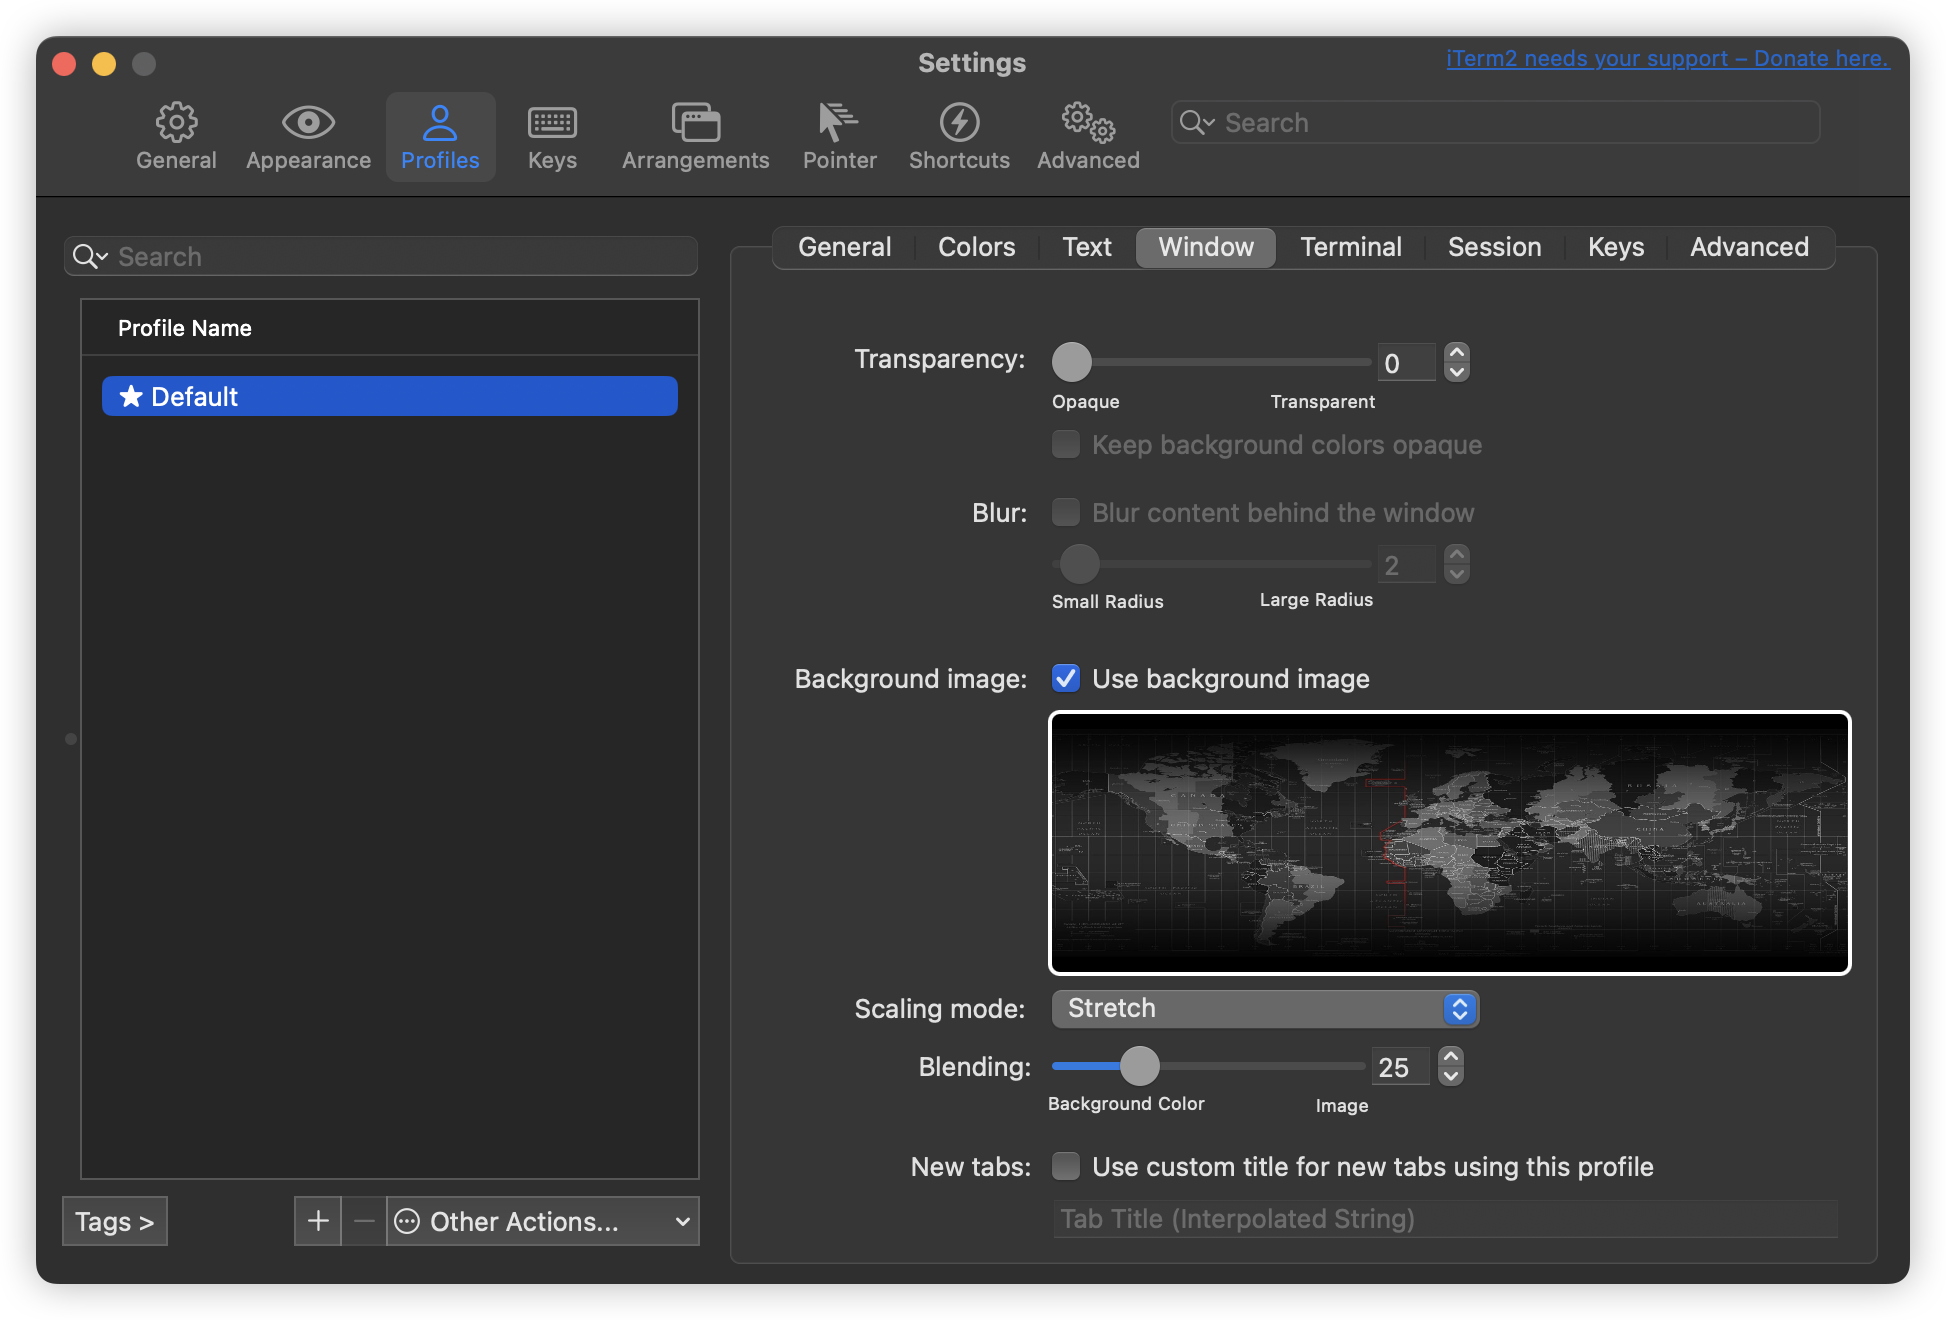This screenshot has width=1946, height=1320.
Task: Open the Shortcuts lightning bolt icon
Action: (x=959, y=122)
